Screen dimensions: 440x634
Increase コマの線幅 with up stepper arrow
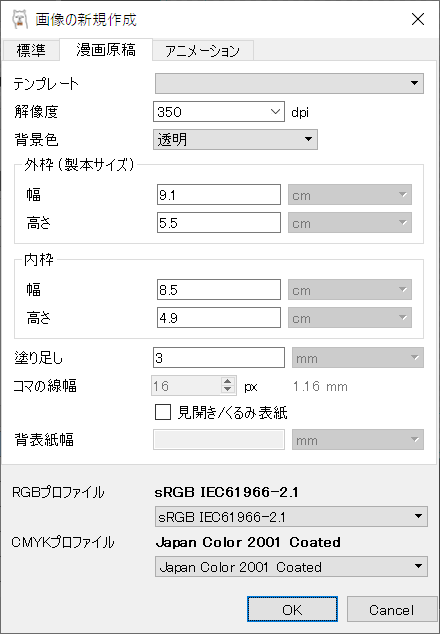point(228,382)
